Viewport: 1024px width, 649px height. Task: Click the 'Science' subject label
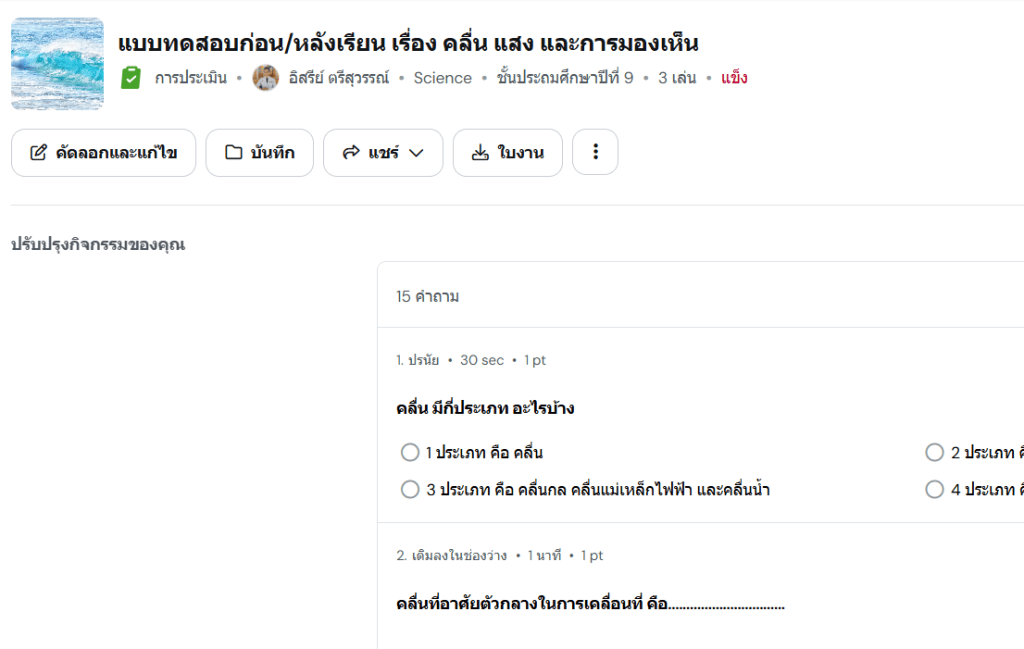pos(443,78)
